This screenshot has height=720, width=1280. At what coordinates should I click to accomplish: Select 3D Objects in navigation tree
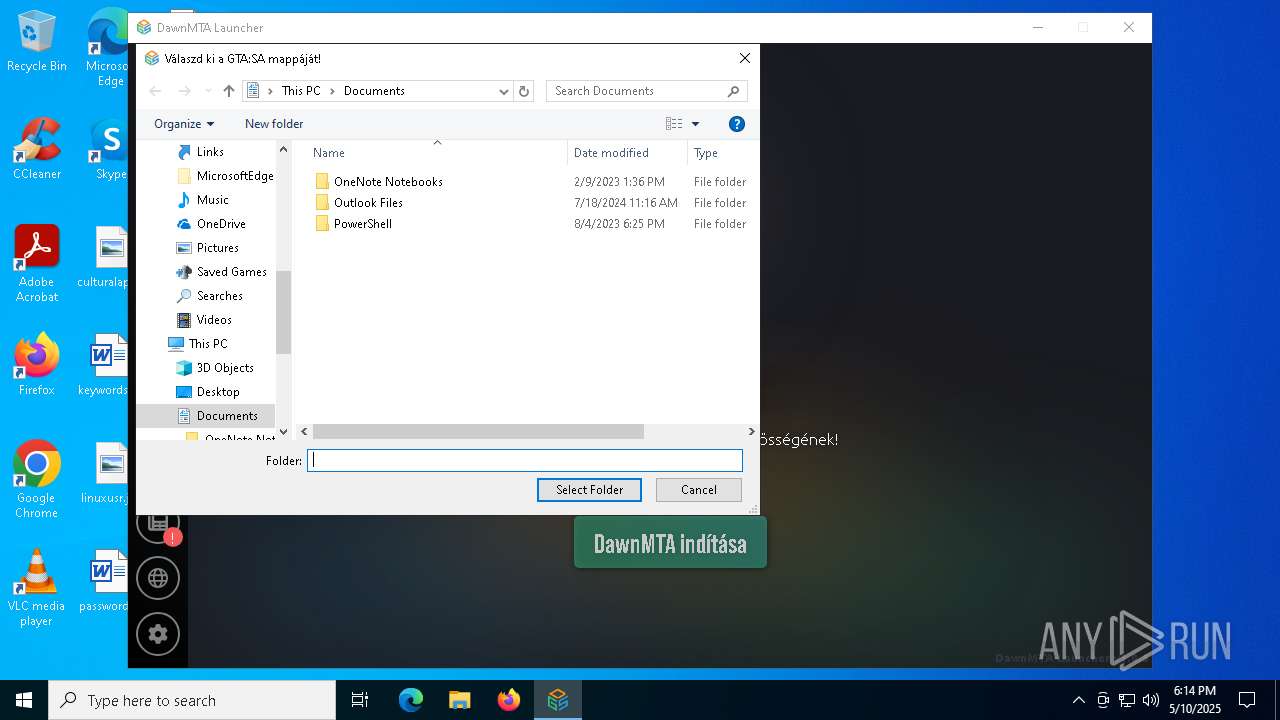[x=225, y=368]
